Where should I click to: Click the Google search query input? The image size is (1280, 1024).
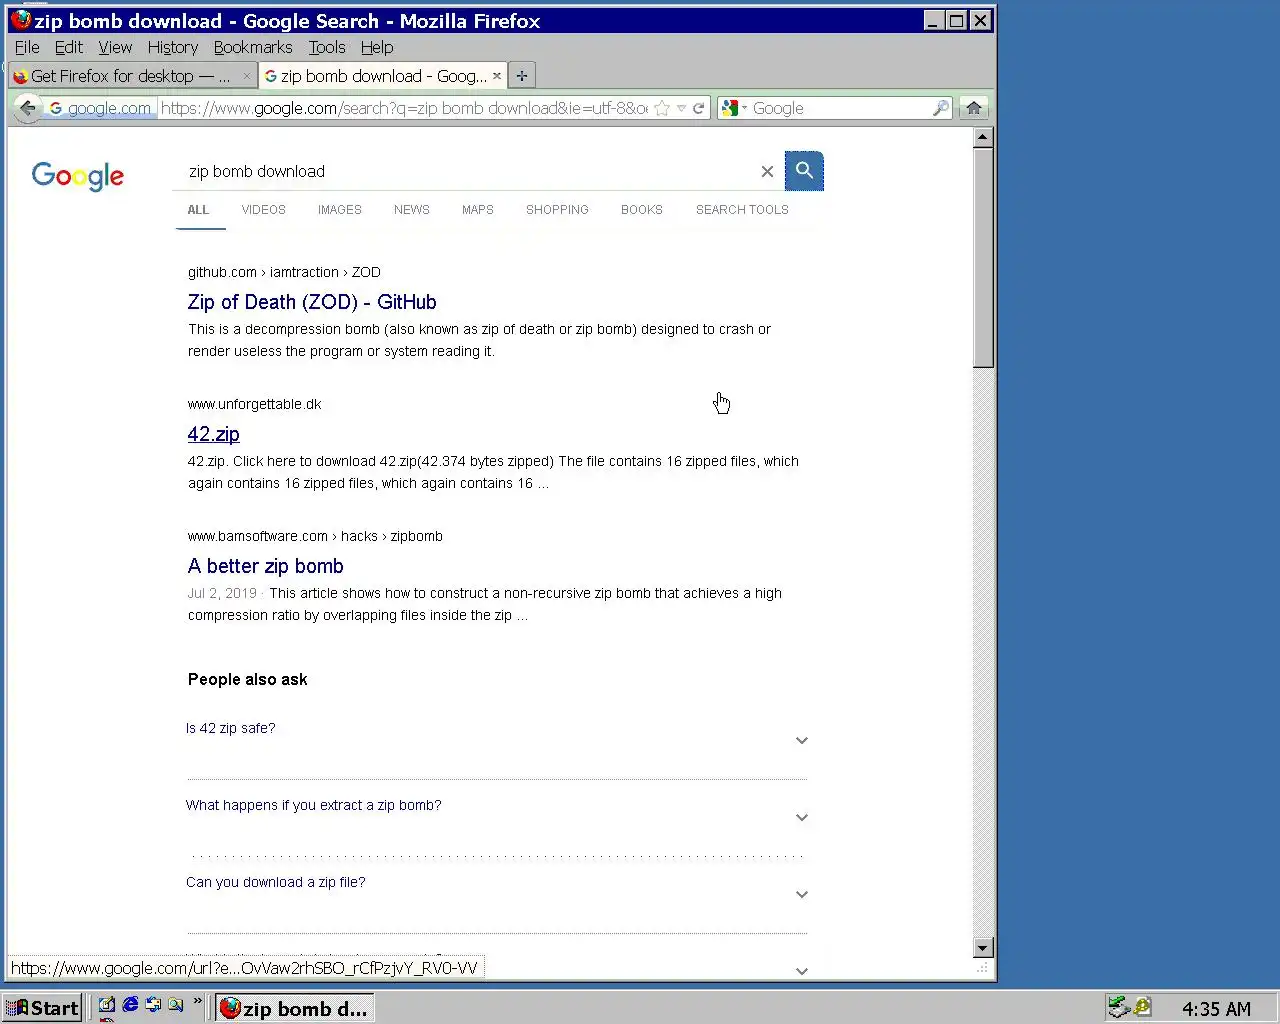pos(470,171)
